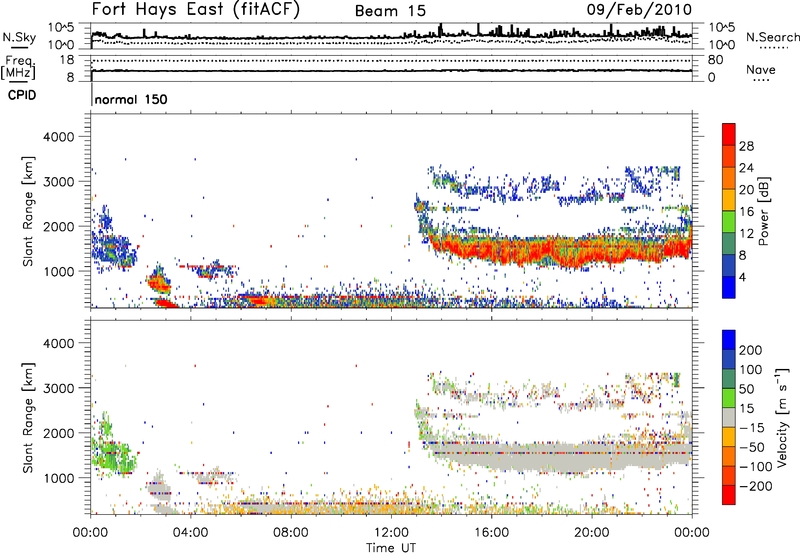Click the blue top segment of Velocity color bar
The image size is (800, 554).
[x=729, y=340]
